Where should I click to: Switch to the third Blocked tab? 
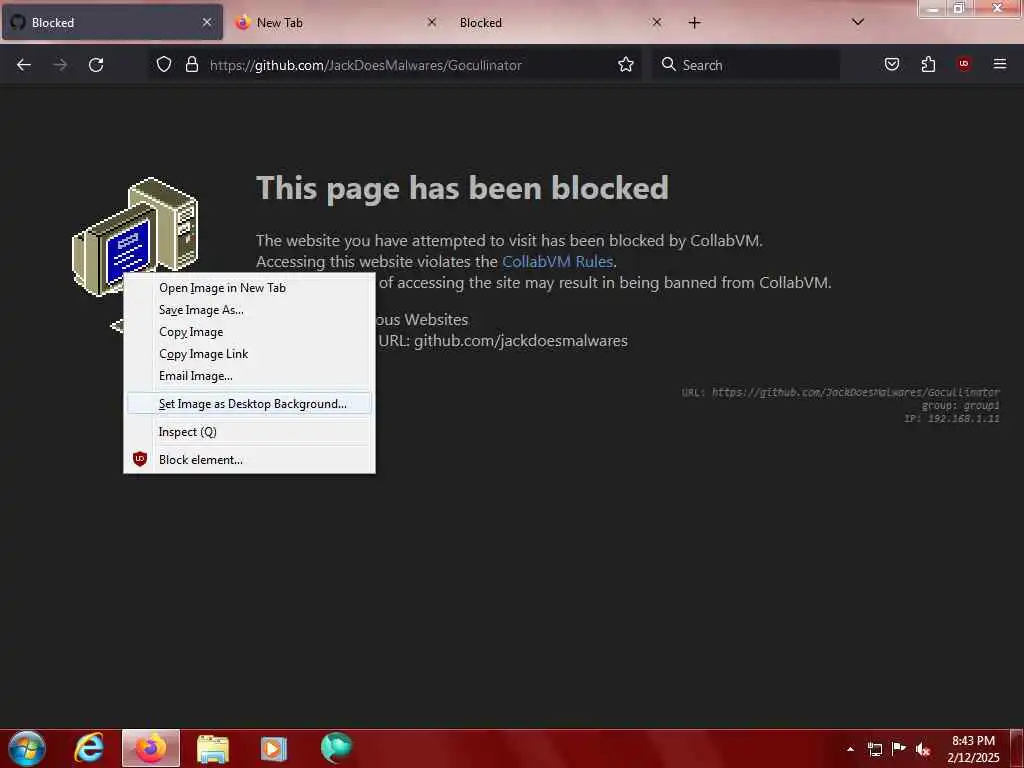(x=562, y=23)
